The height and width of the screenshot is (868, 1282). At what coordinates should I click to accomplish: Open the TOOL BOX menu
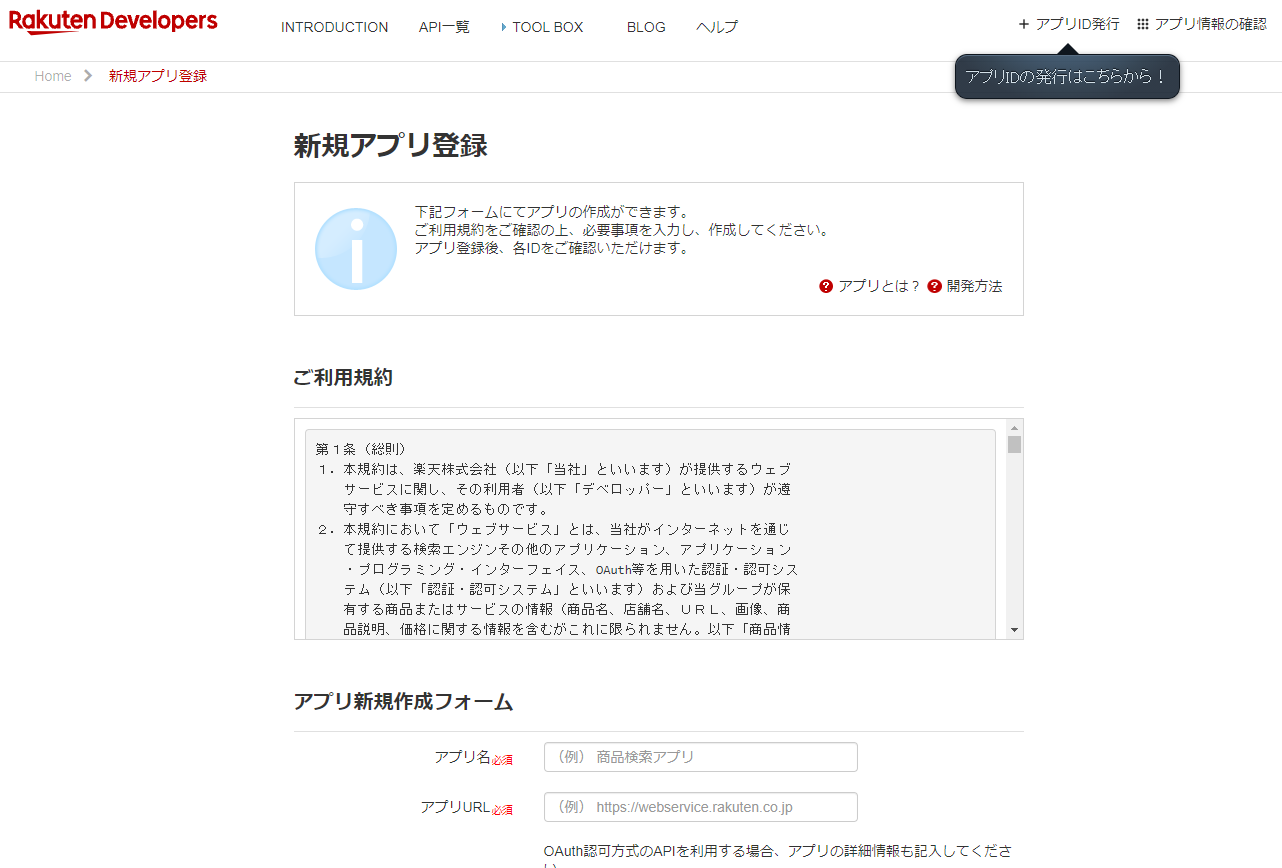click(x=547, y=27)
